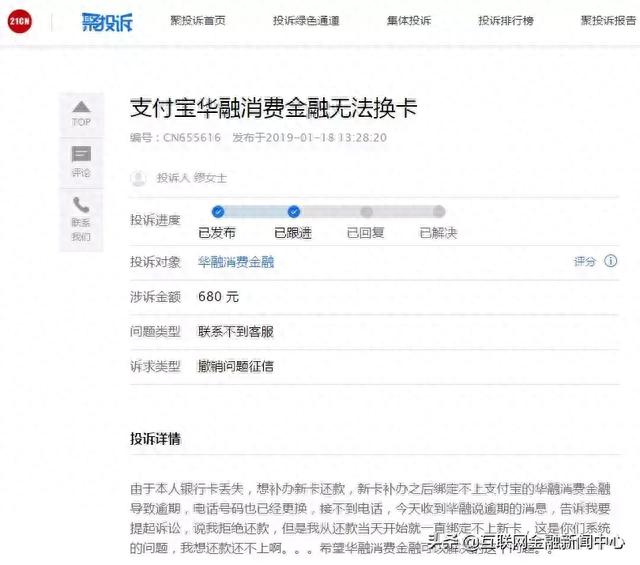Click the complainant name 缪女士
Viewport: 640px width, 565px height.
(x=210, y=178)
